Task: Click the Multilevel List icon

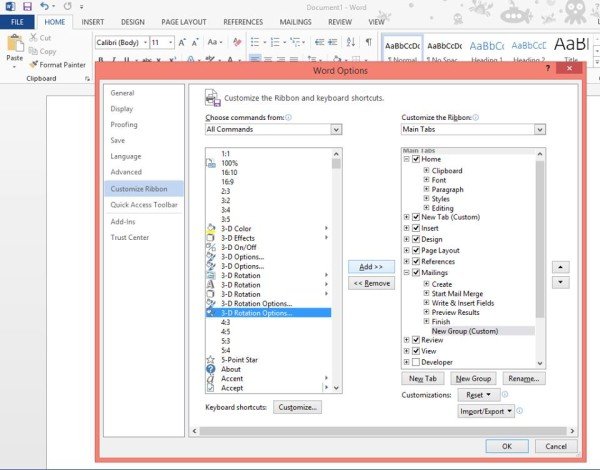Action: coord(295,42)
